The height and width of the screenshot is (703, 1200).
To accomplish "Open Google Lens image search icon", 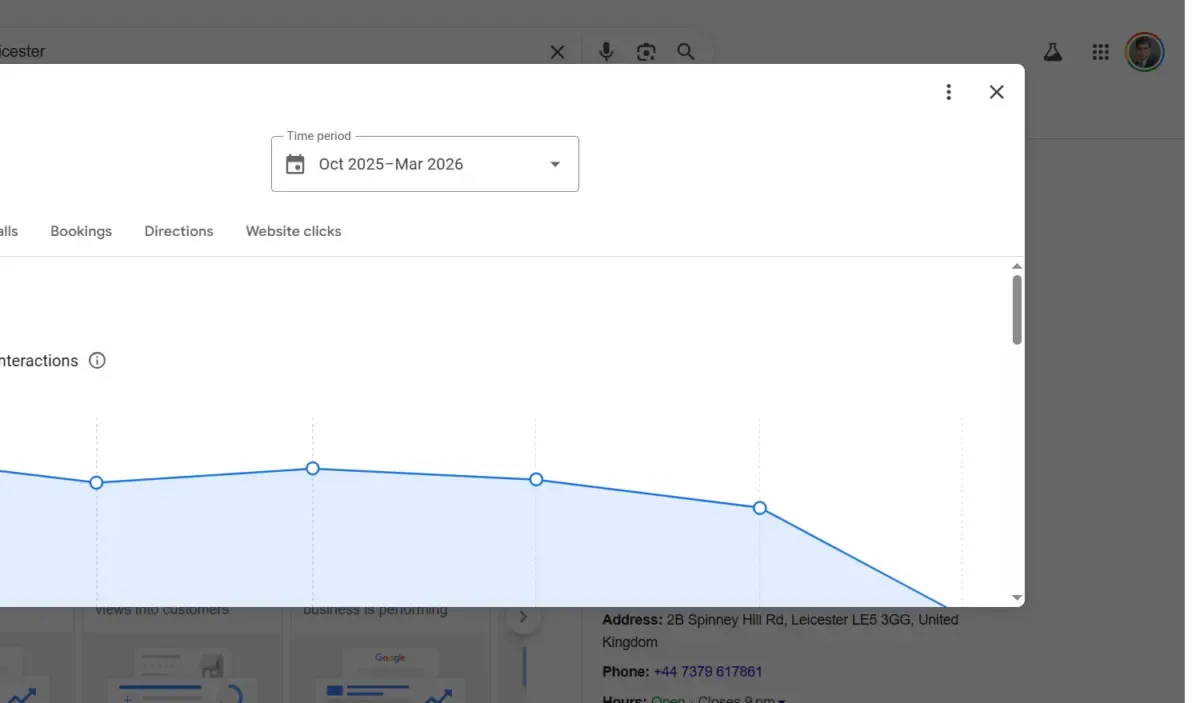I will point(646,52).
